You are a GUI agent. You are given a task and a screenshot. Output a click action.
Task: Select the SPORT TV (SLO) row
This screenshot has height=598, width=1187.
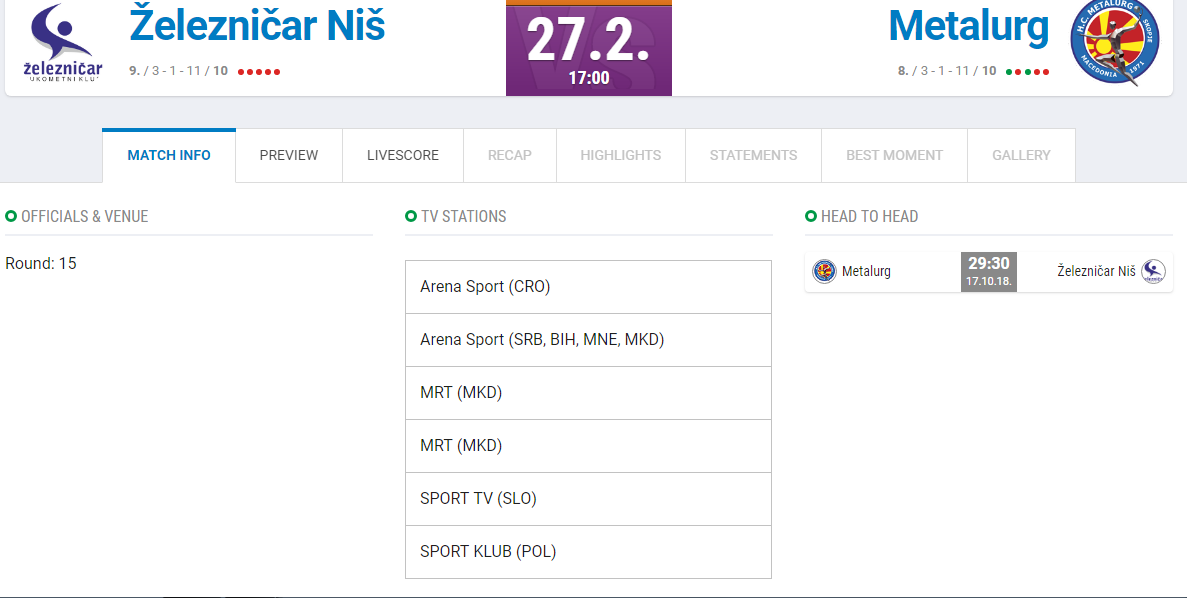(x=588, y=499)
